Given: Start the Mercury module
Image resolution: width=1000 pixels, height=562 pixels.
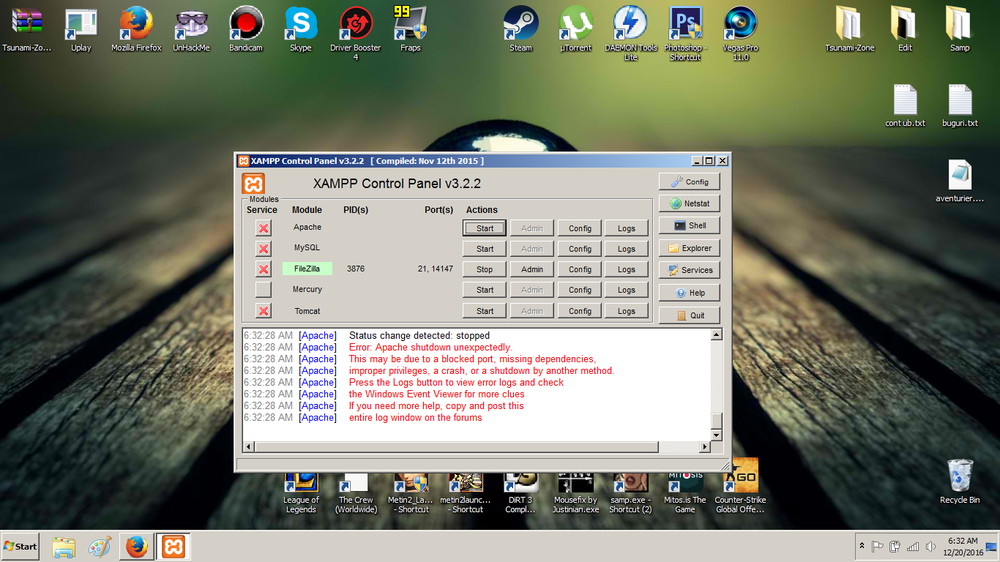Looking at the screenshot, I should pos(485,290).
